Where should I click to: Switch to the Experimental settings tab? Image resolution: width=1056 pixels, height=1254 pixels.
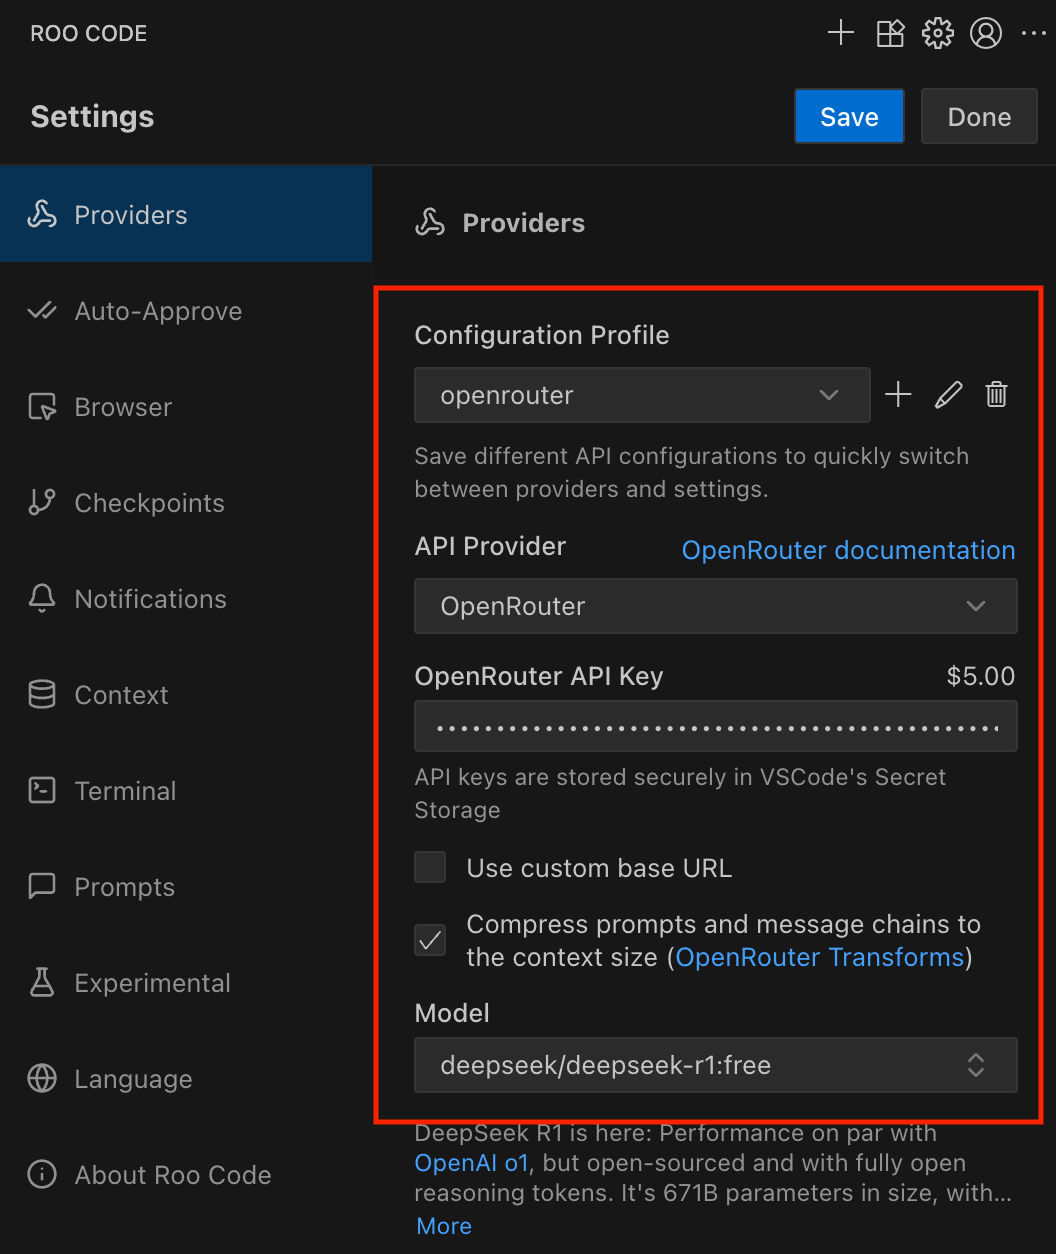186,983
